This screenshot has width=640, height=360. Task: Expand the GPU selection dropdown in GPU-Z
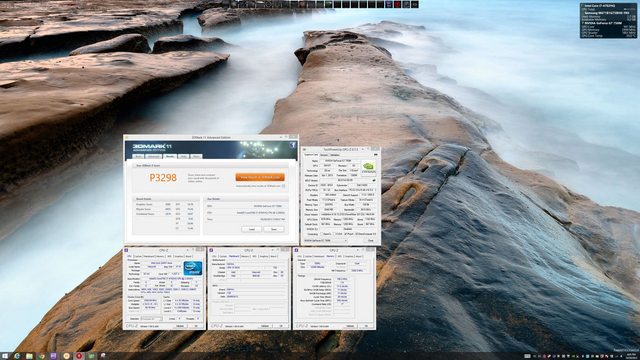[x=325, y=240]
